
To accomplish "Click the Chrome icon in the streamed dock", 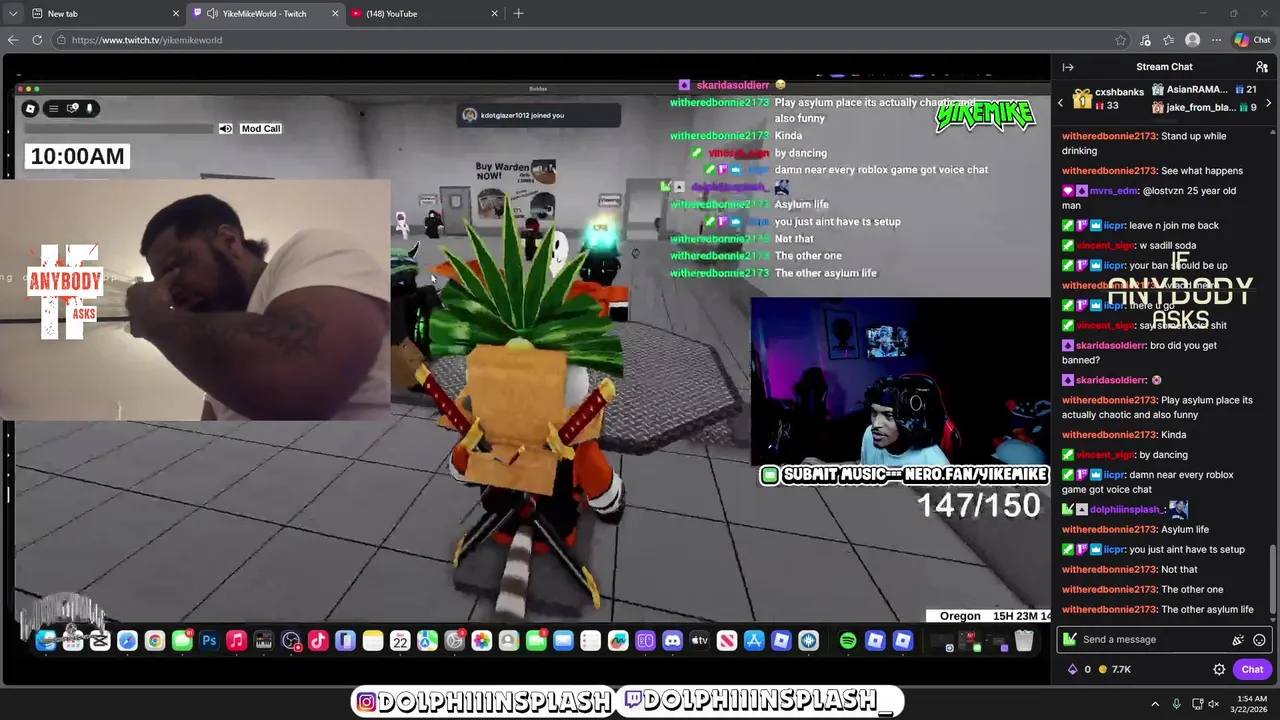I will (154, 641).
